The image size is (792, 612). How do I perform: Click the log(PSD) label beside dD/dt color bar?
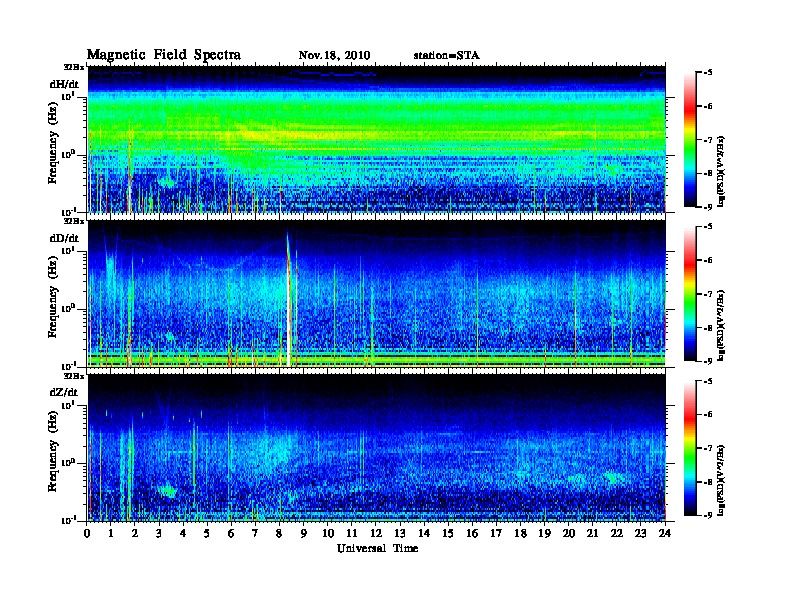(721, 325)
